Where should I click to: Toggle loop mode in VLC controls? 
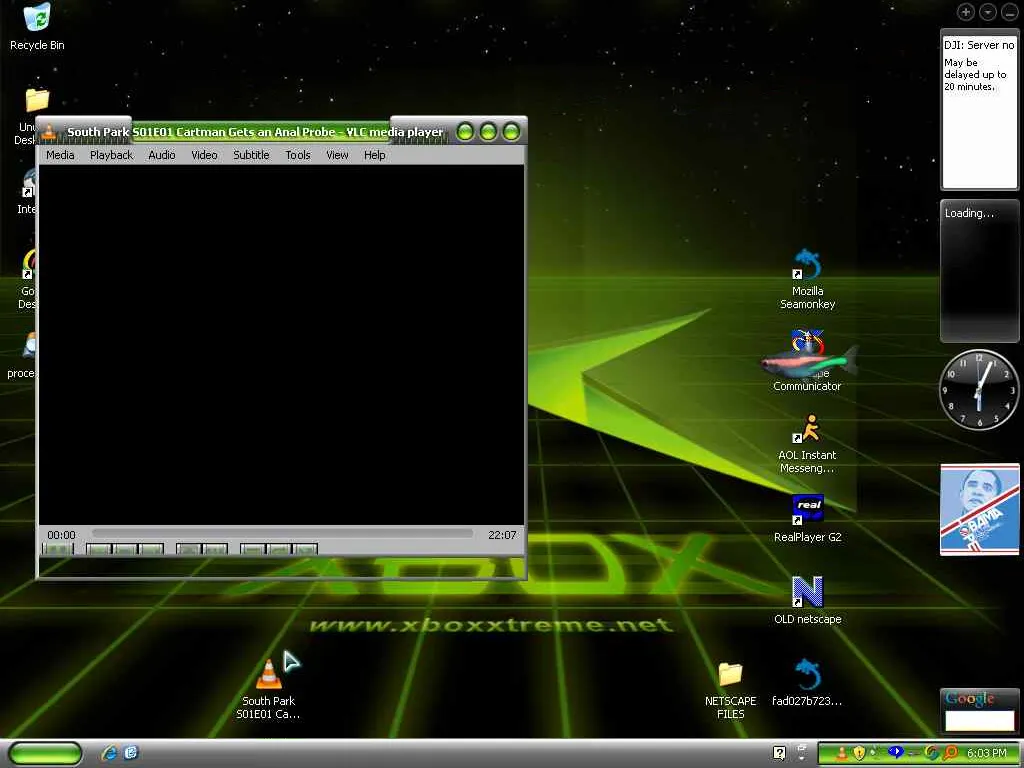coord(279,549)
